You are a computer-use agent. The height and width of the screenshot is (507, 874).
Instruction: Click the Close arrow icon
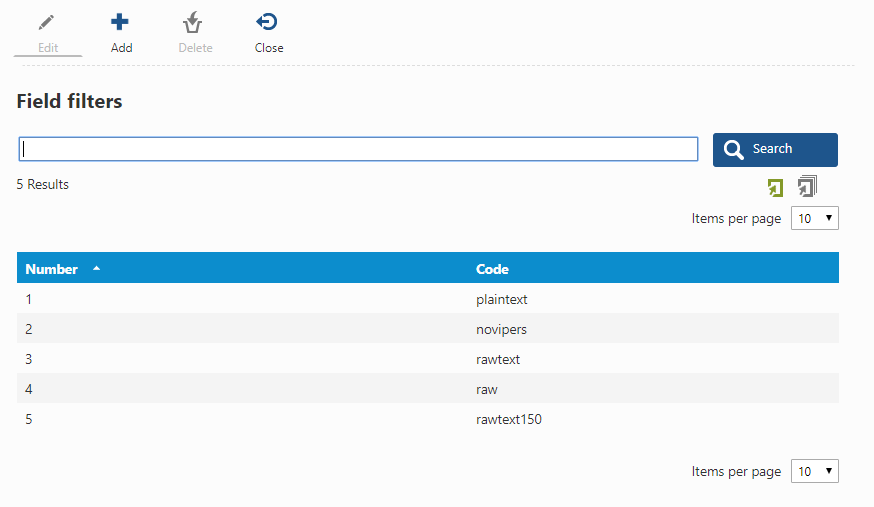(267, 22)
